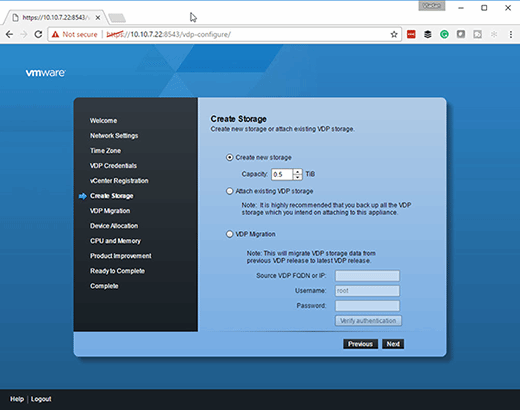Screen dimensions: 520x410
Task: Click the Next button
Action: [x=393, y=344]
